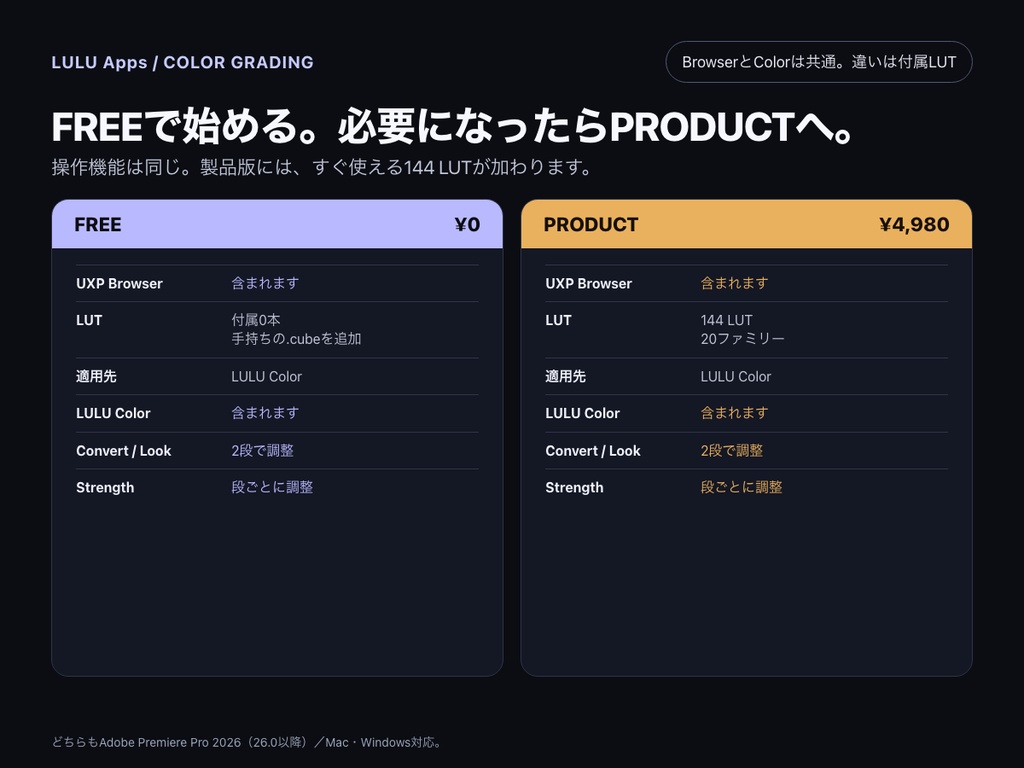Click 2段で調整 in the FREE card
Screen dimensions: 1024x768
tap(263, 451)
